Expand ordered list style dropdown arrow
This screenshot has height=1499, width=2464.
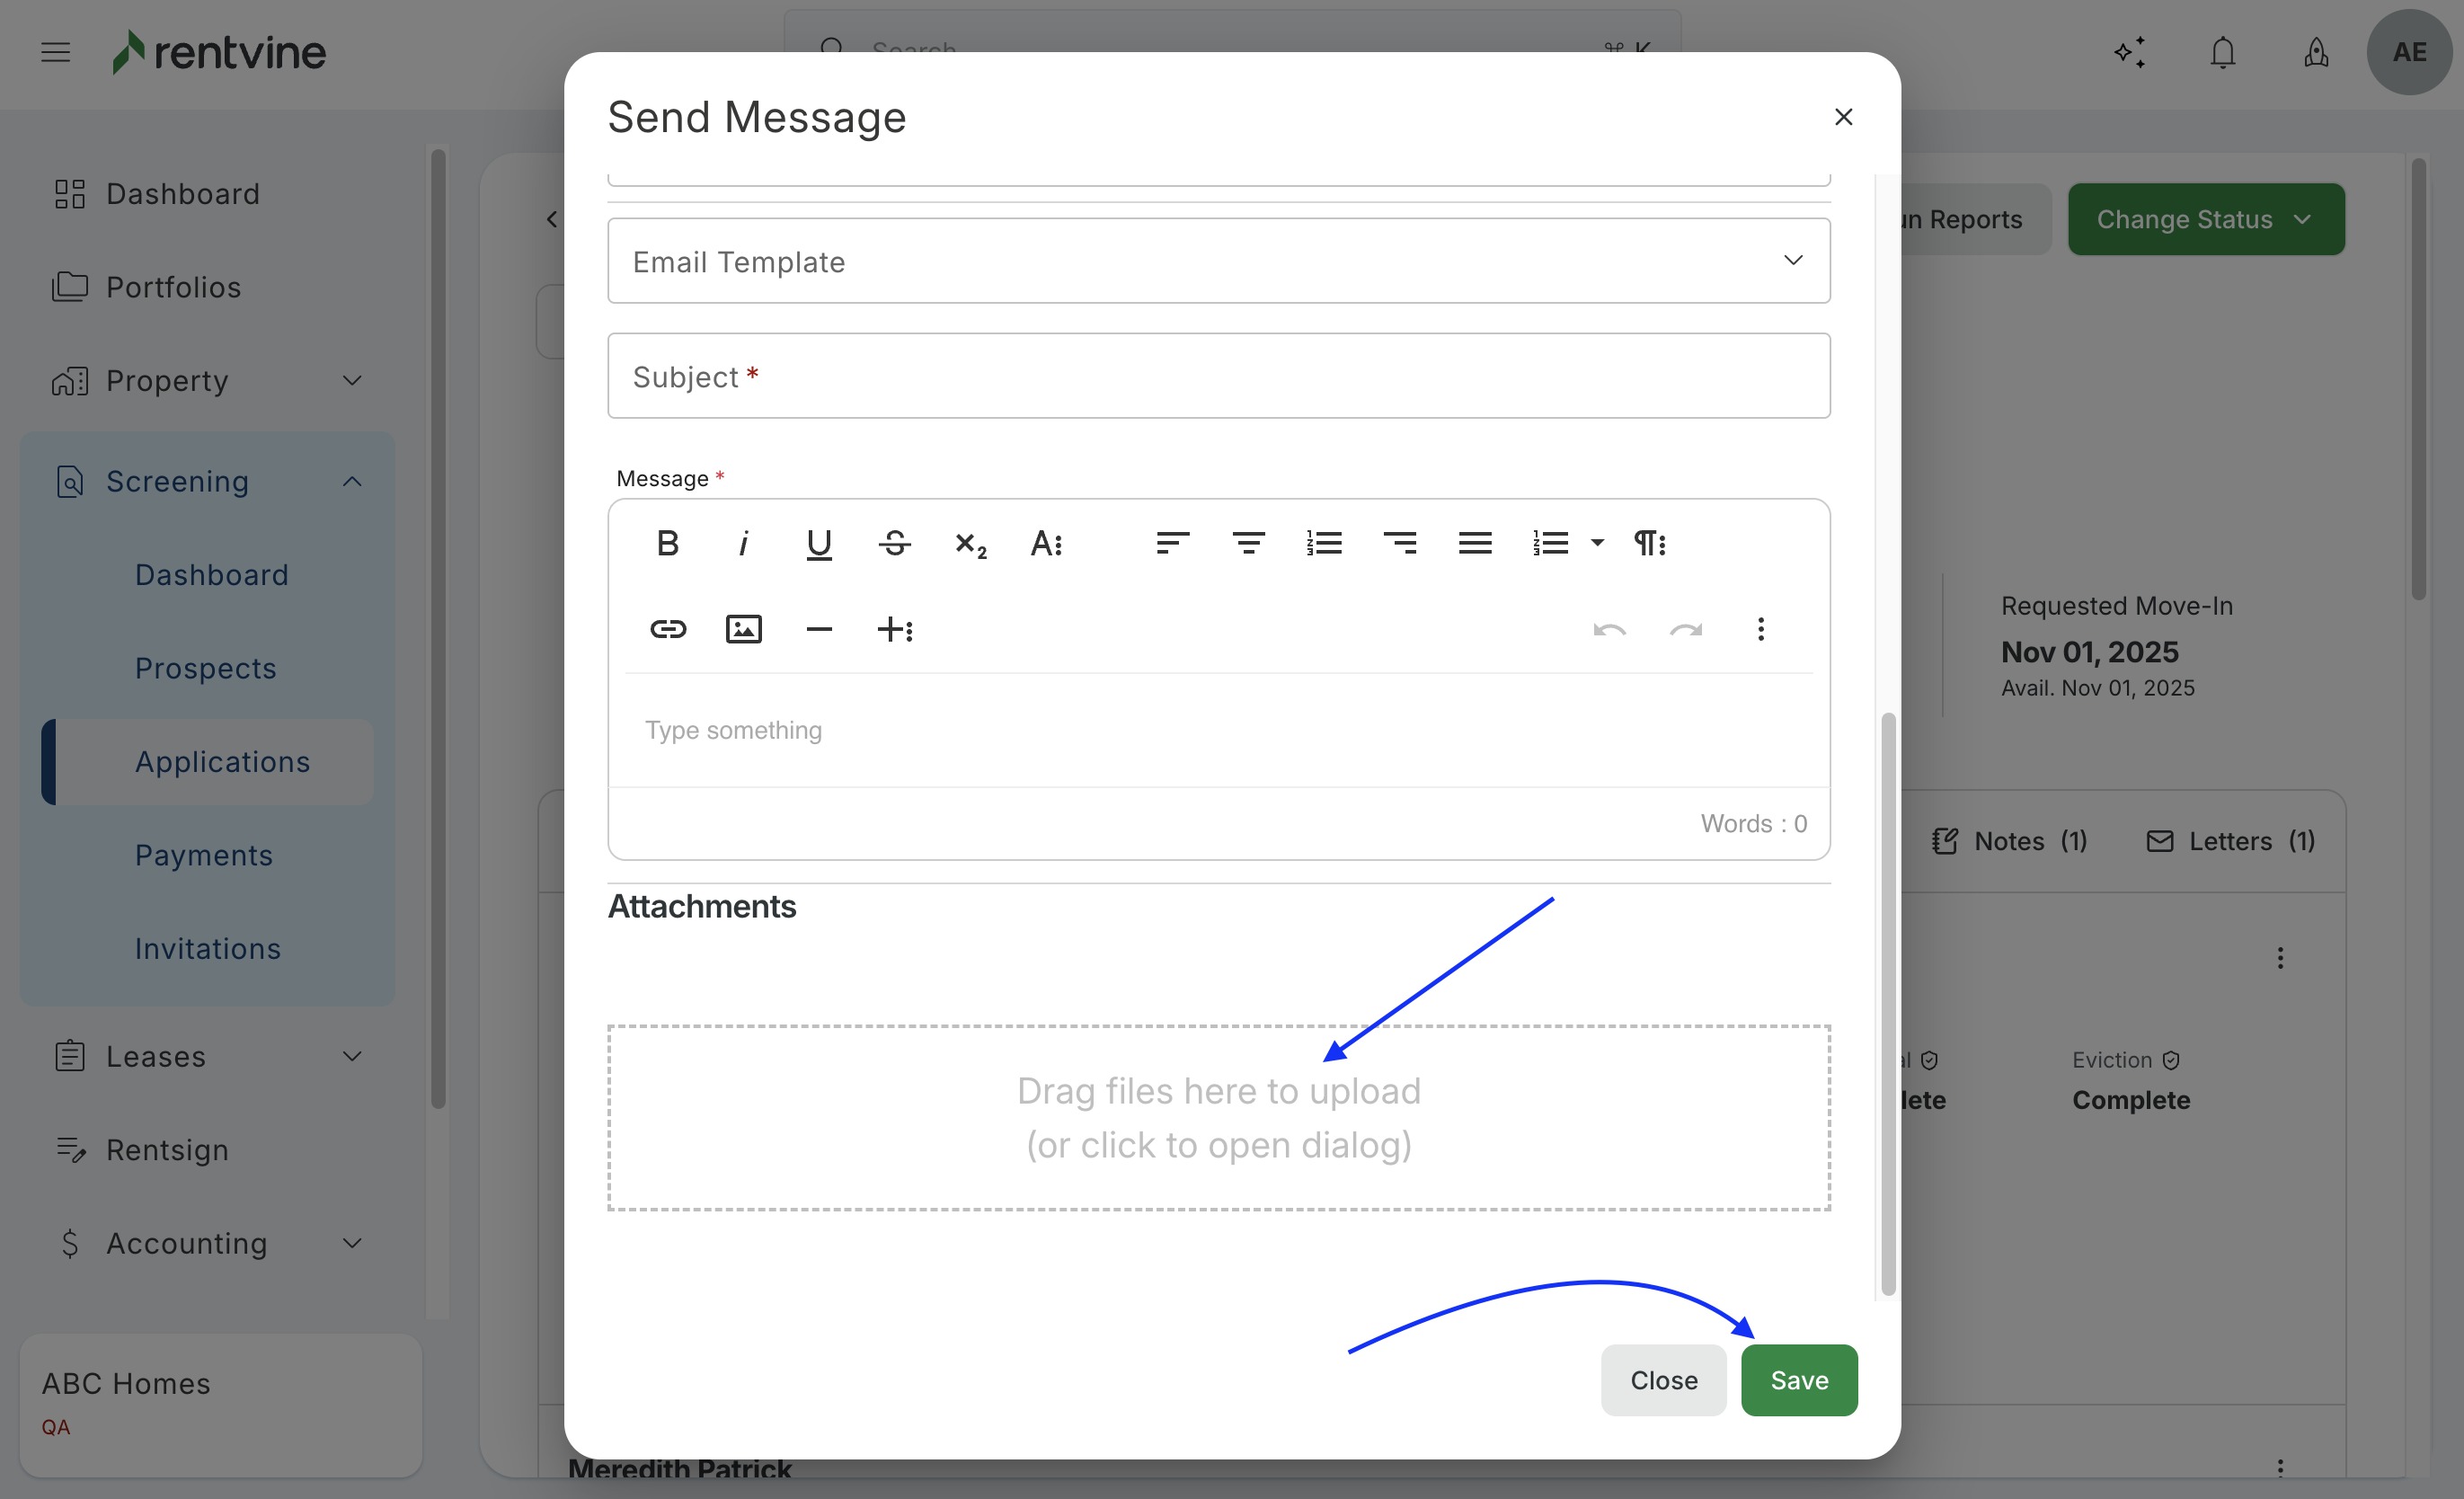tap(1597, 543)
